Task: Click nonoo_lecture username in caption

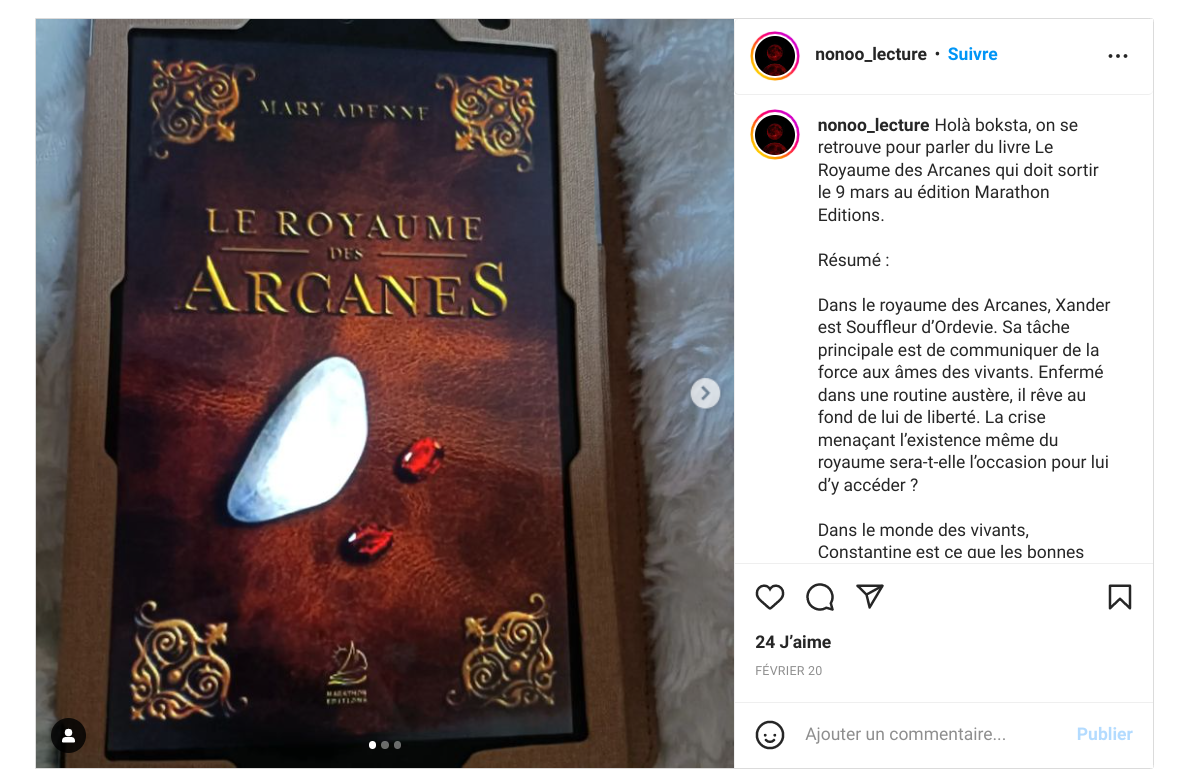Action: click(x=873, y=125)
